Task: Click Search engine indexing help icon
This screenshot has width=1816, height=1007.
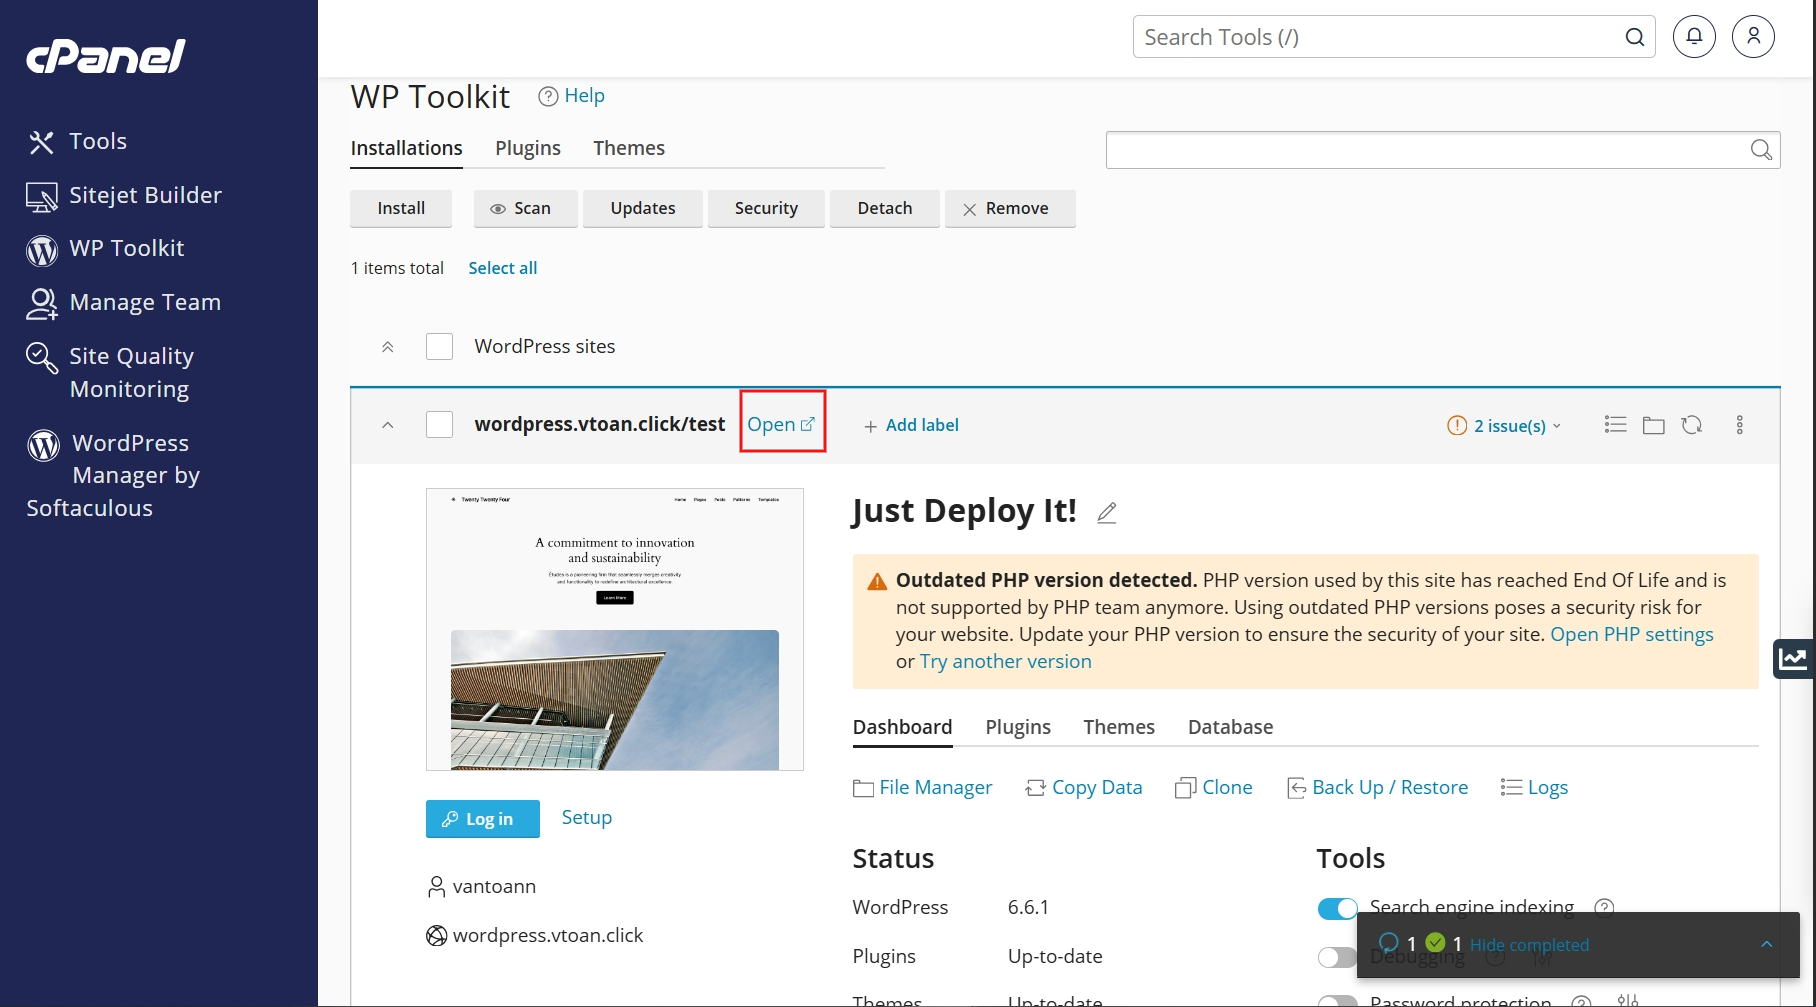Action: click(1604, 908)
